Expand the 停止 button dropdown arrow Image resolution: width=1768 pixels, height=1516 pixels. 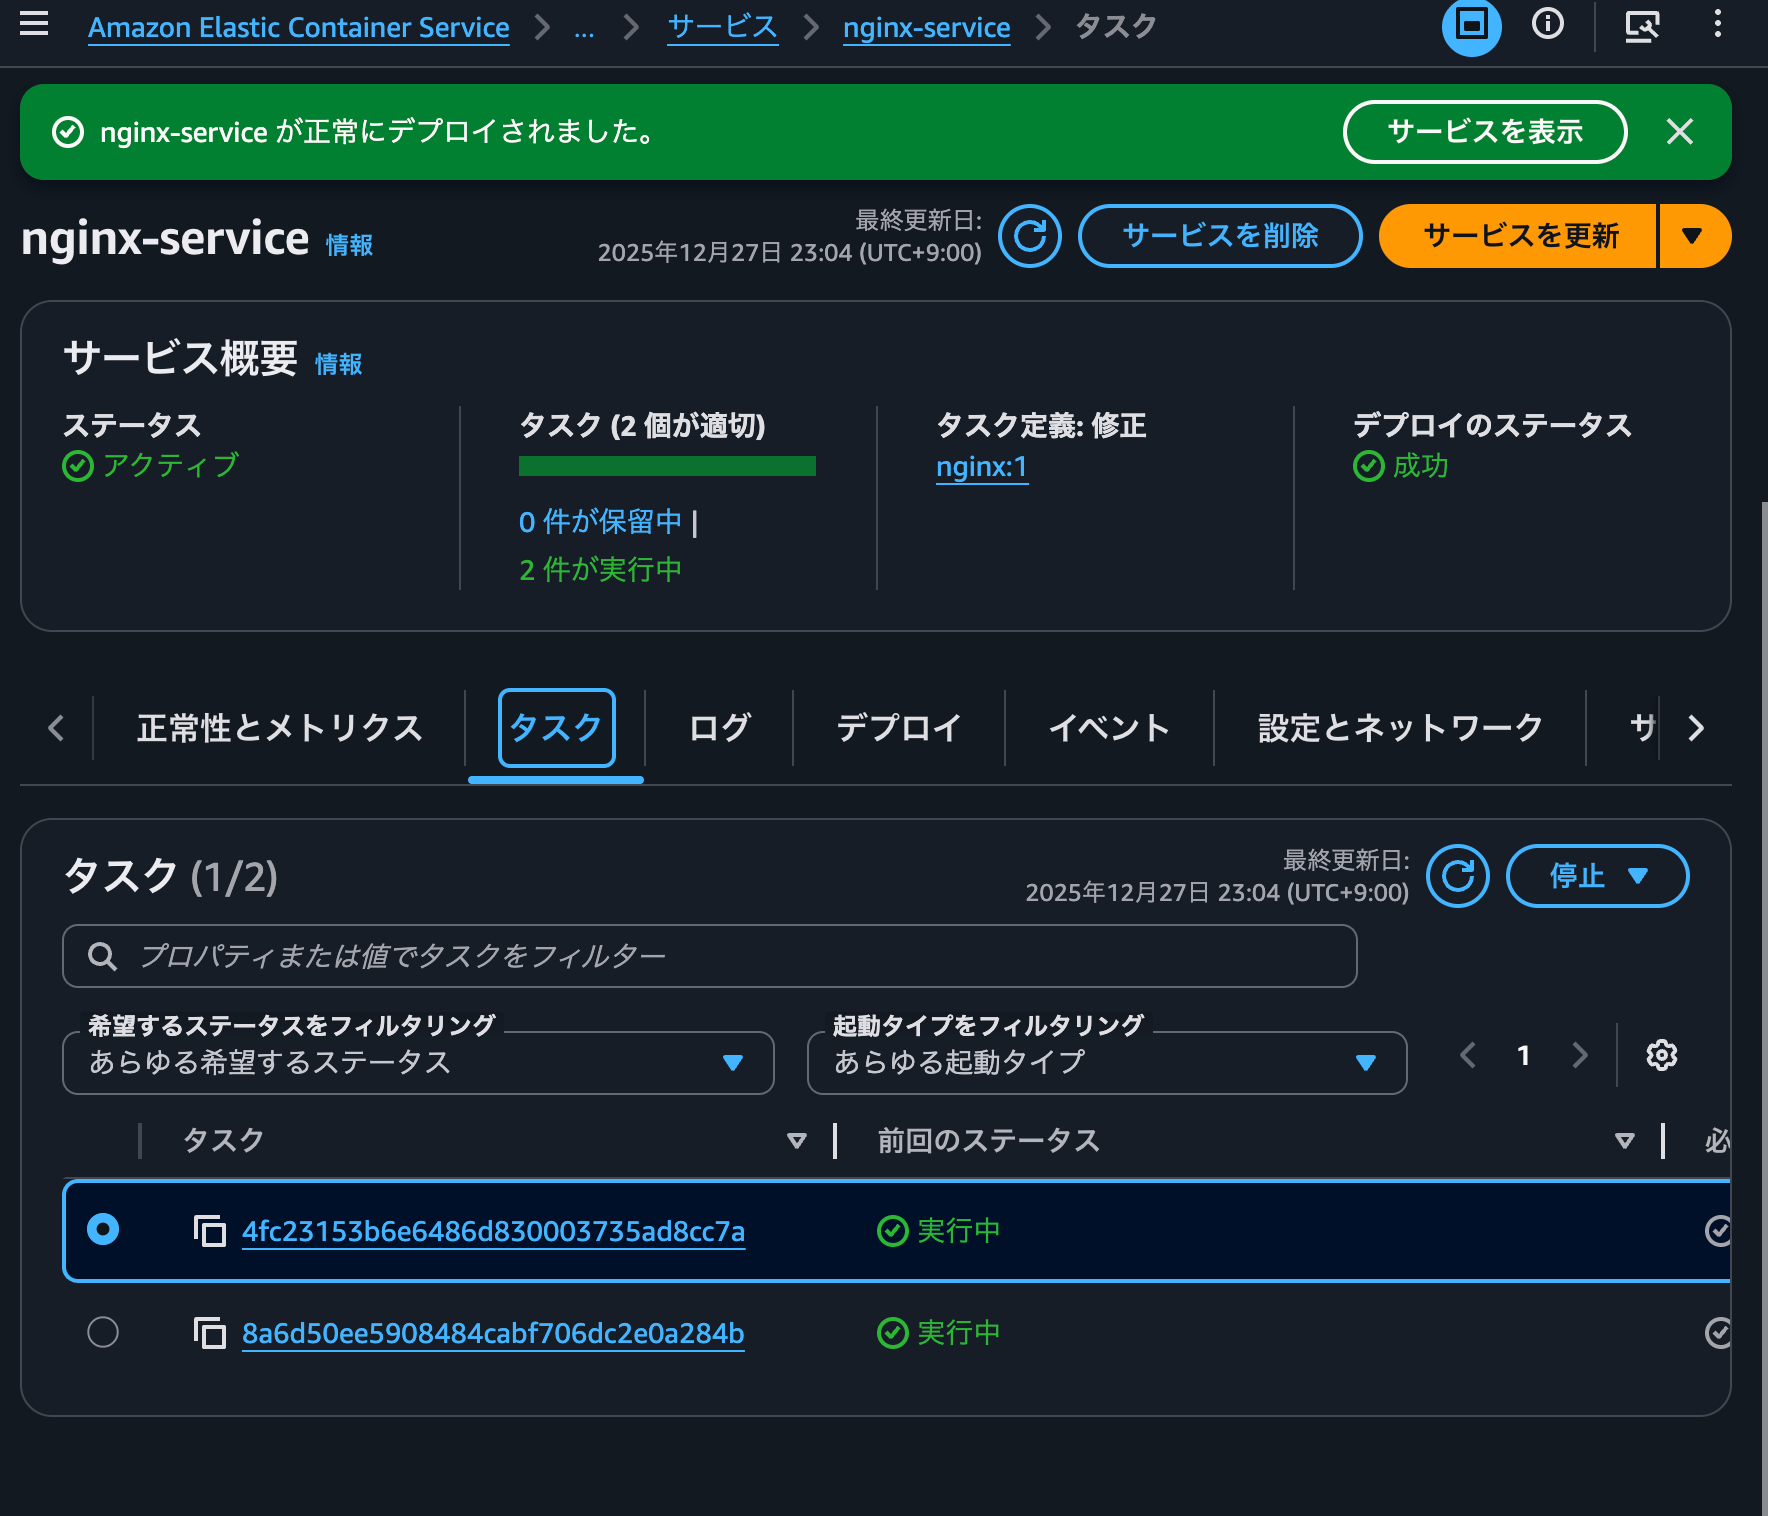1638,876
